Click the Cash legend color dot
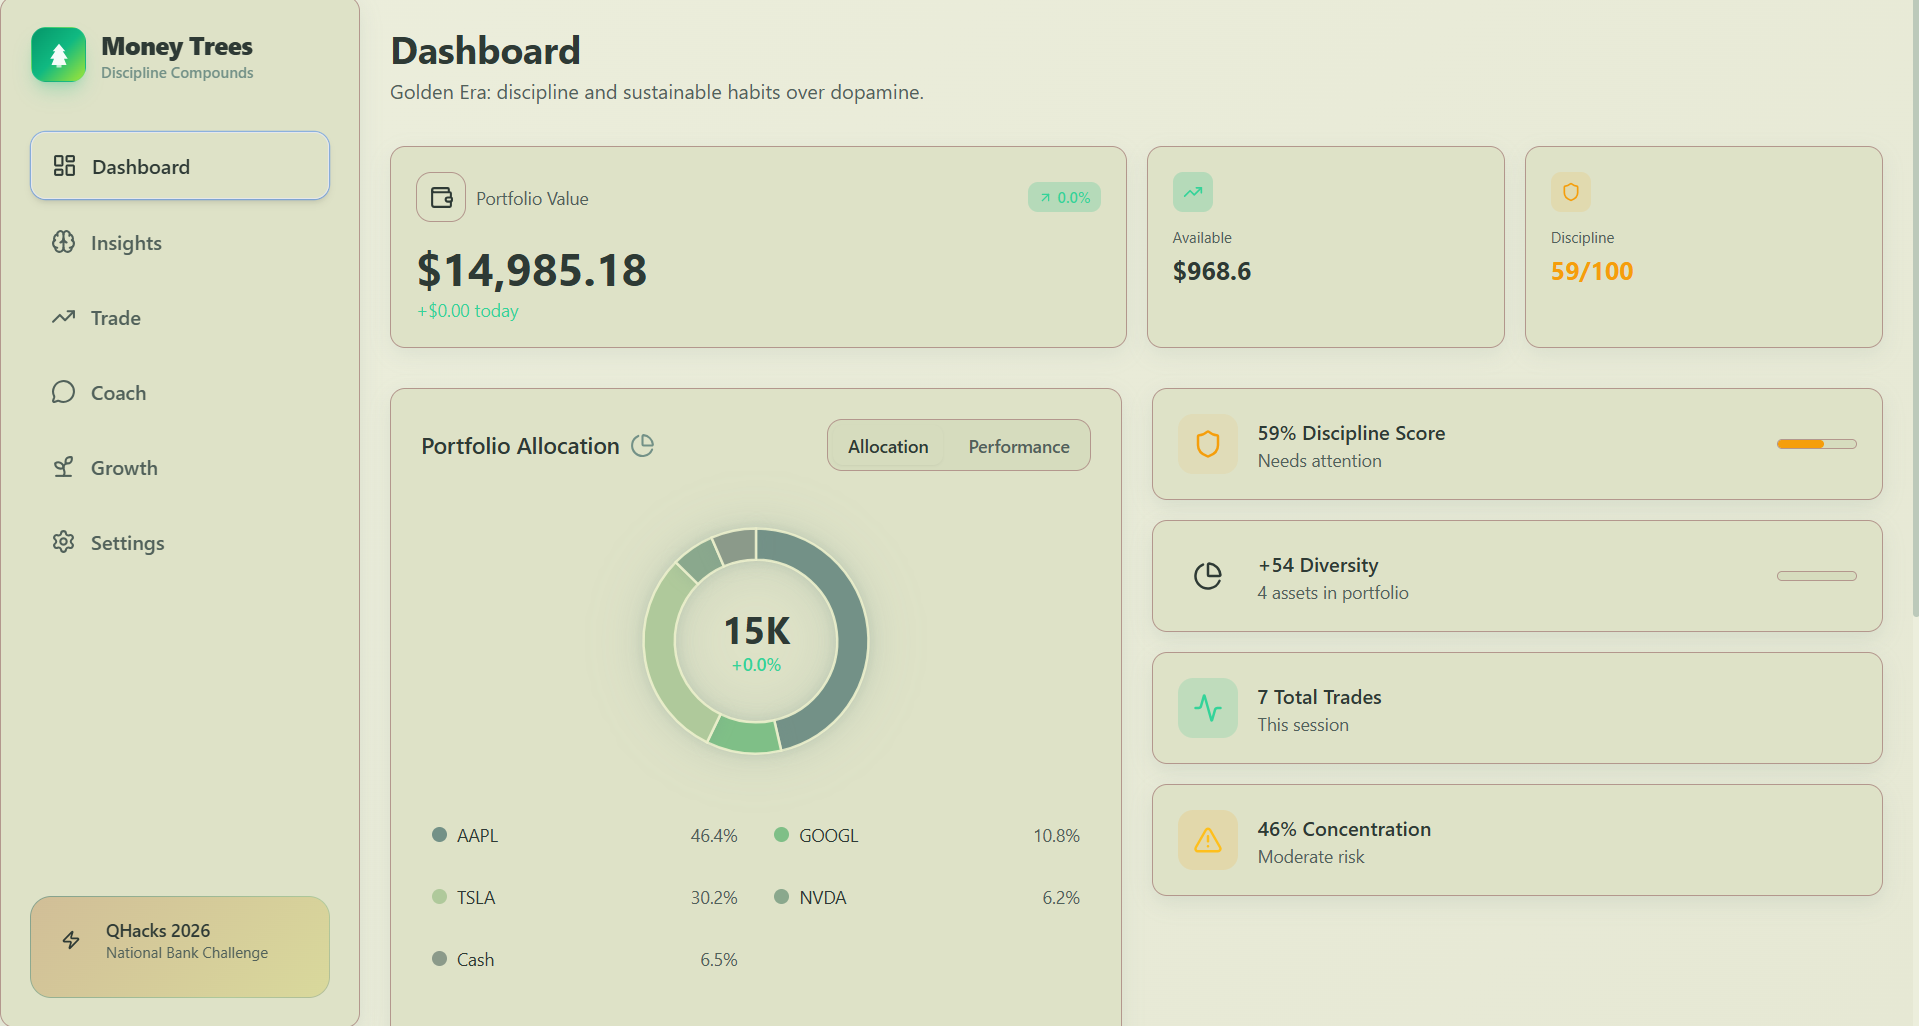The height and width of the screenshot is (1026, 1919). (x=439, y=959)
